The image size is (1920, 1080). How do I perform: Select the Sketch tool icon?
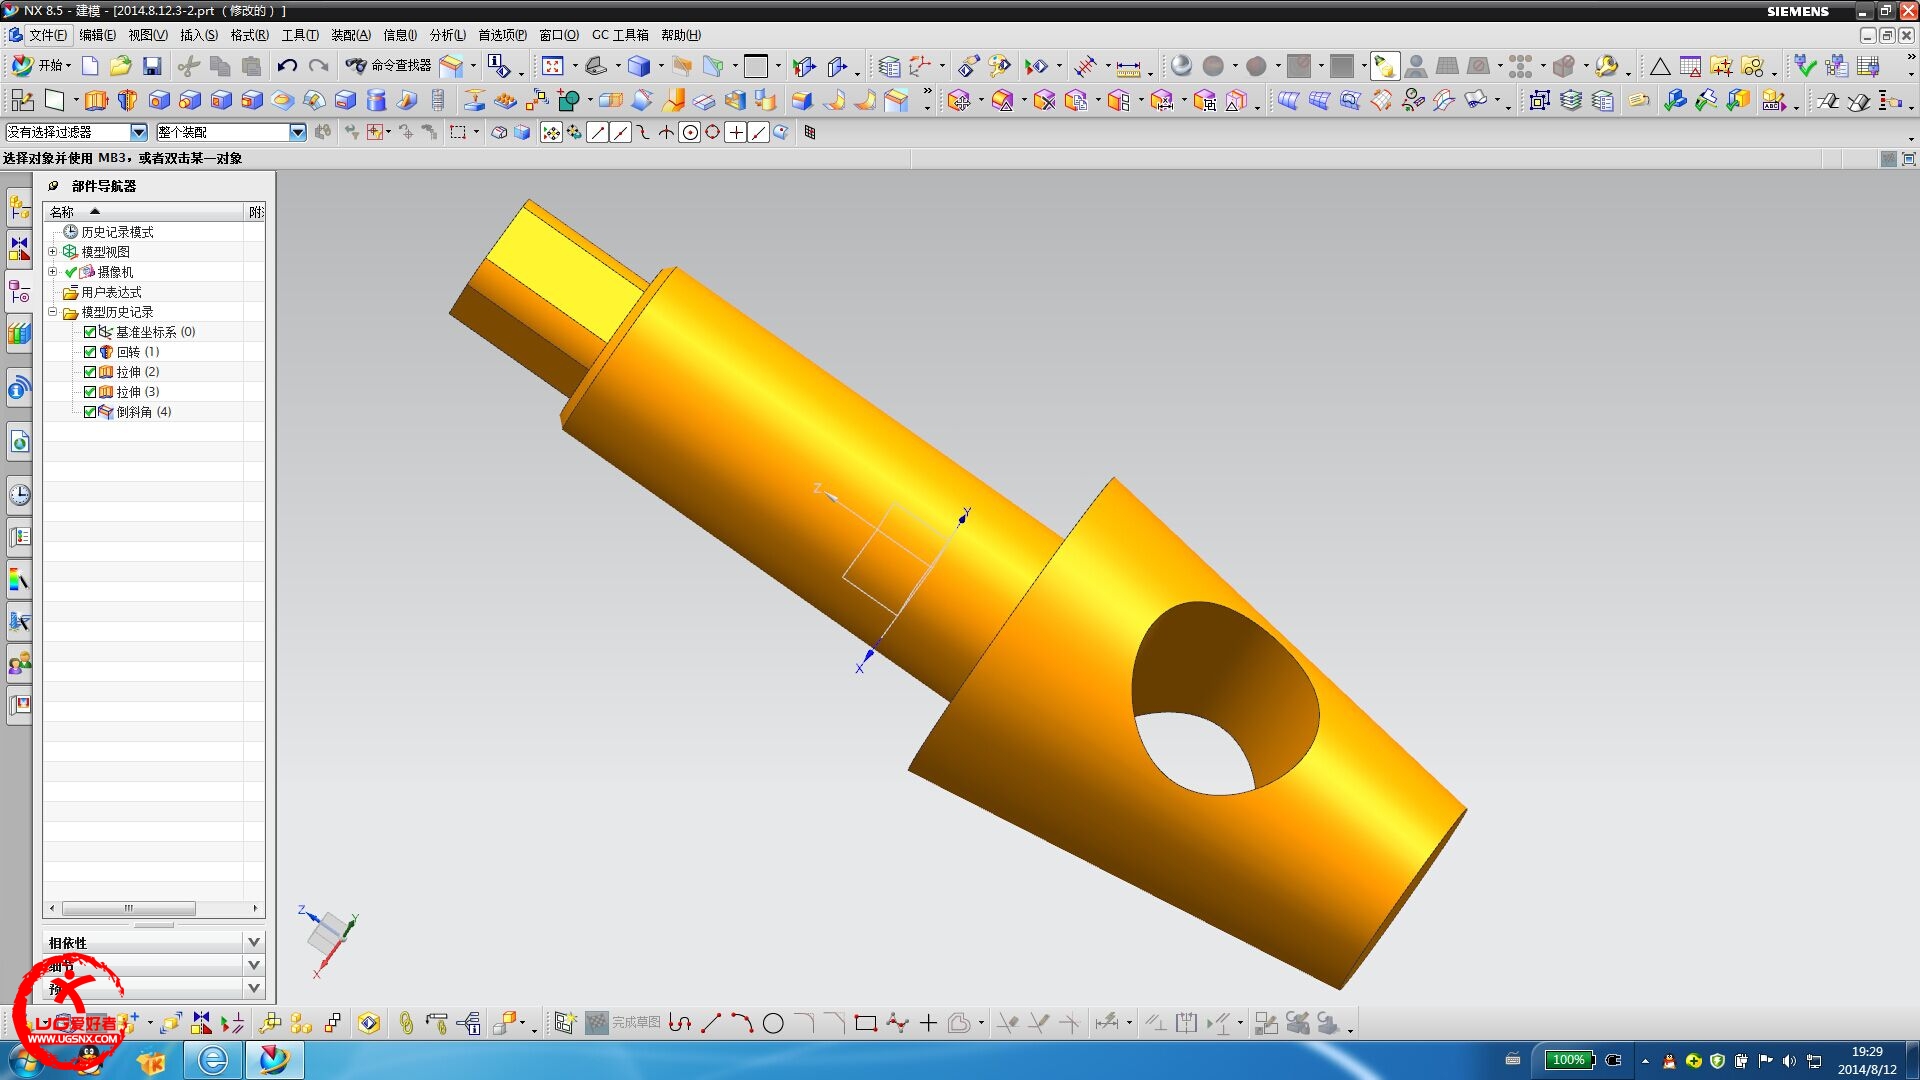point(22,100)
